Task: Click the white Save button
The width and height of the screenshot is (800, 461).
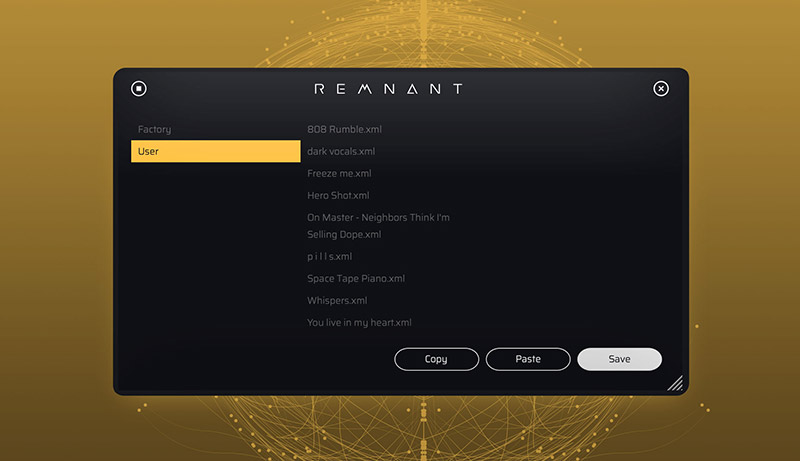Action: point(619,359)
